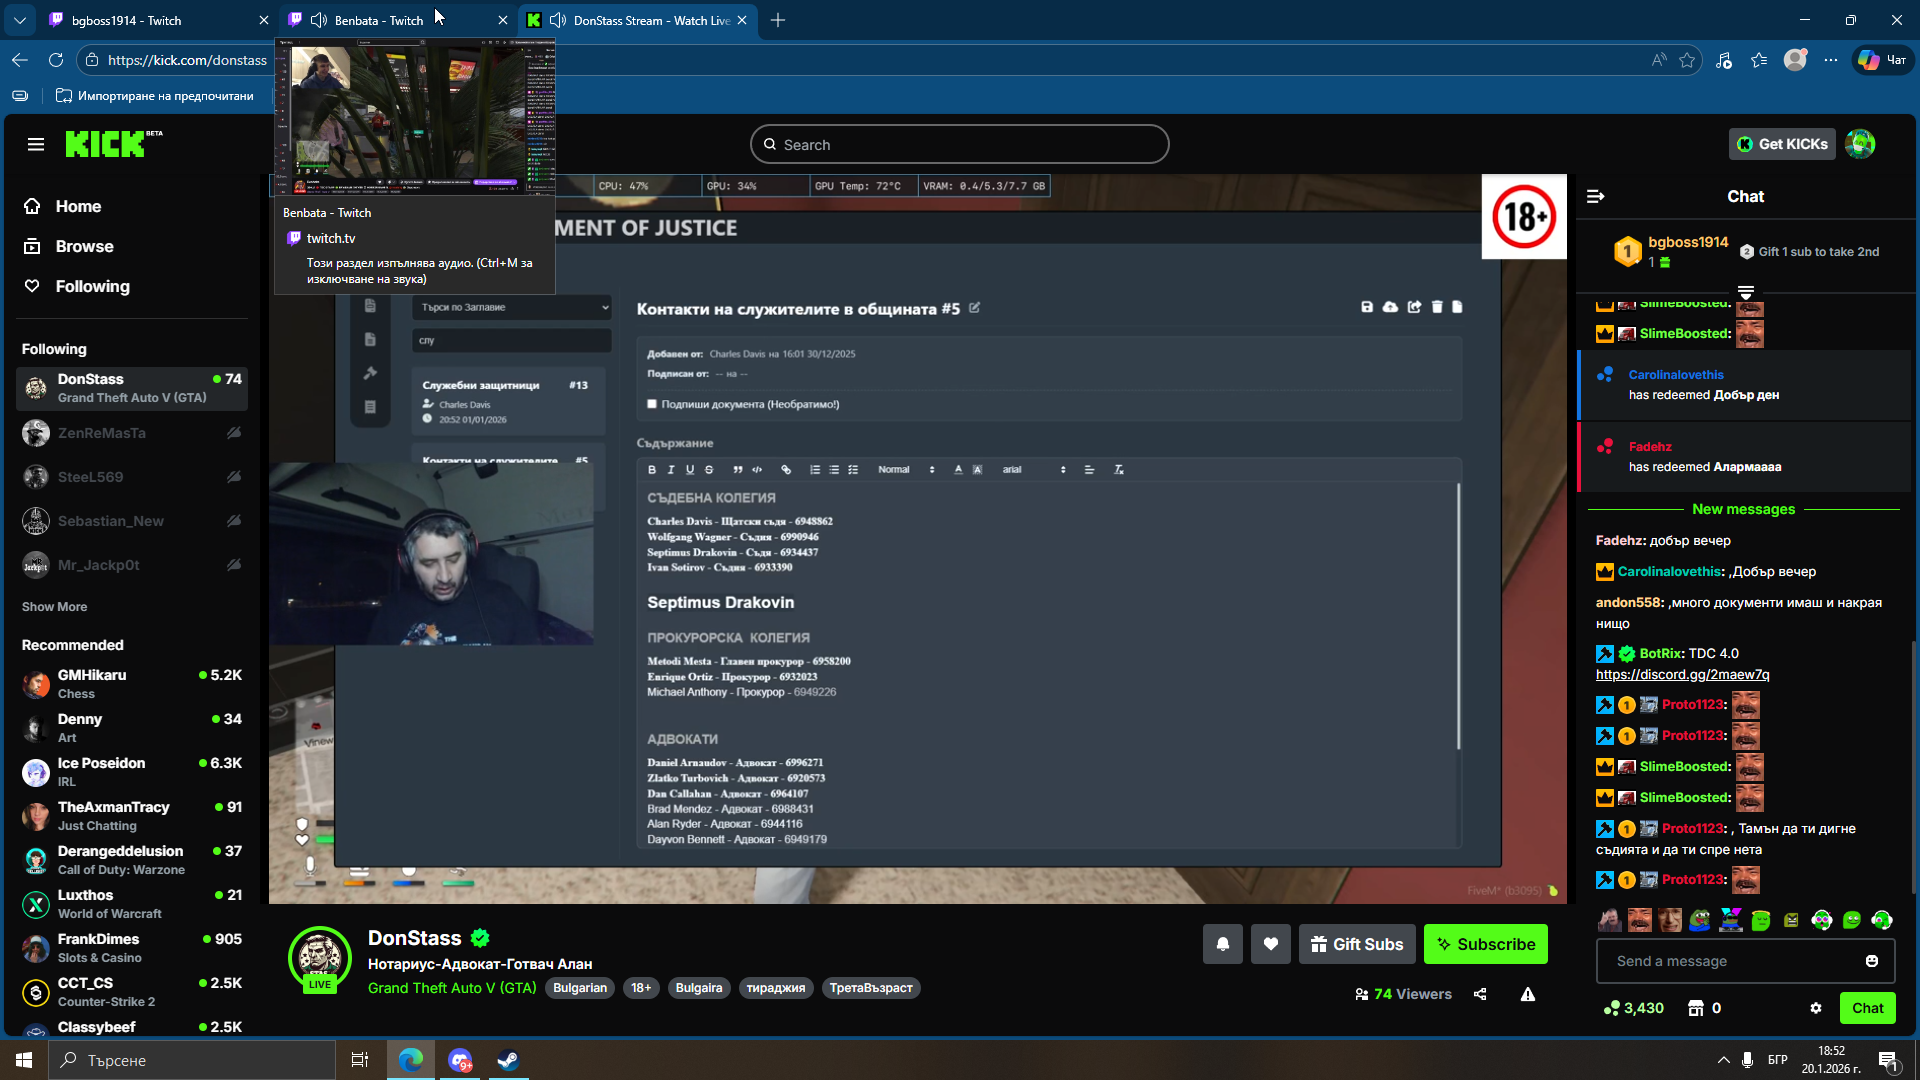The width and height of the screenshot is (1920, 1080).
Task: Open Steam from the taskbar
Action: click(x=508, y=1060)
